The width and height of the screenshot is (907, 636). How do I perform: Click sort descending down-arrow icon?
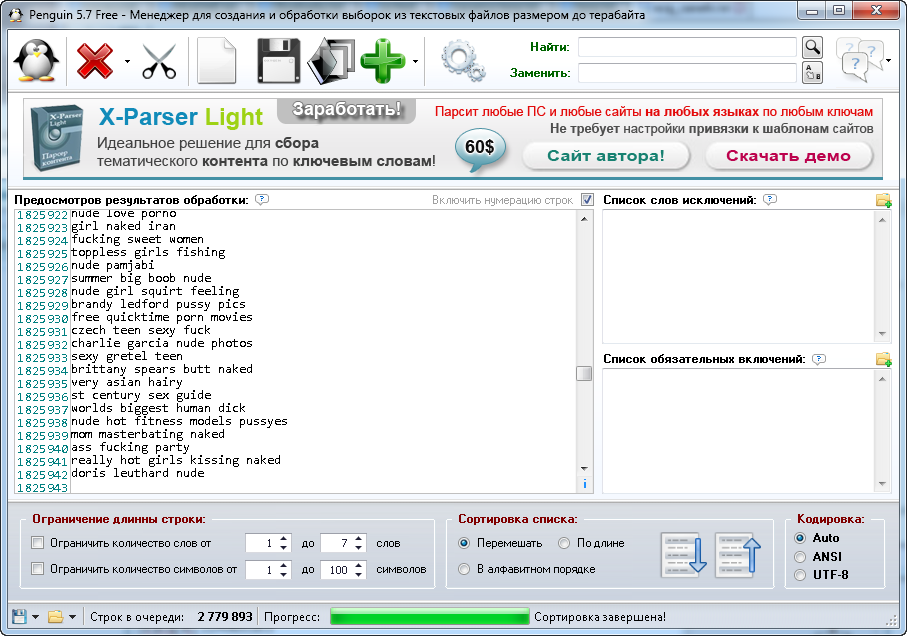click(x=684, y=555)
